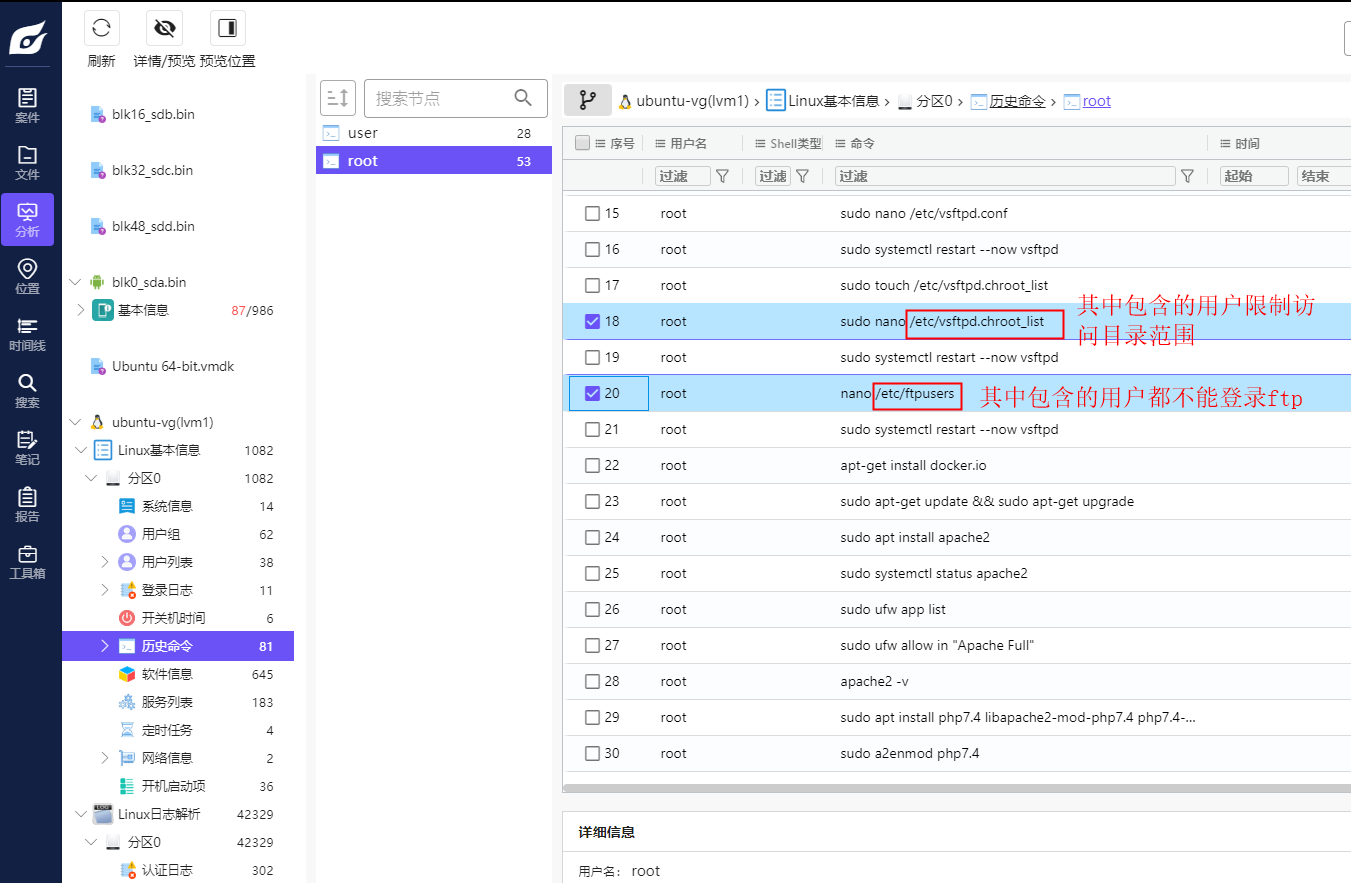Image resolution: width=1351 pixels, height=883 pixels.
Task: Open the 工具箱 section in the sidebar
Action: [x=28, y=562]
